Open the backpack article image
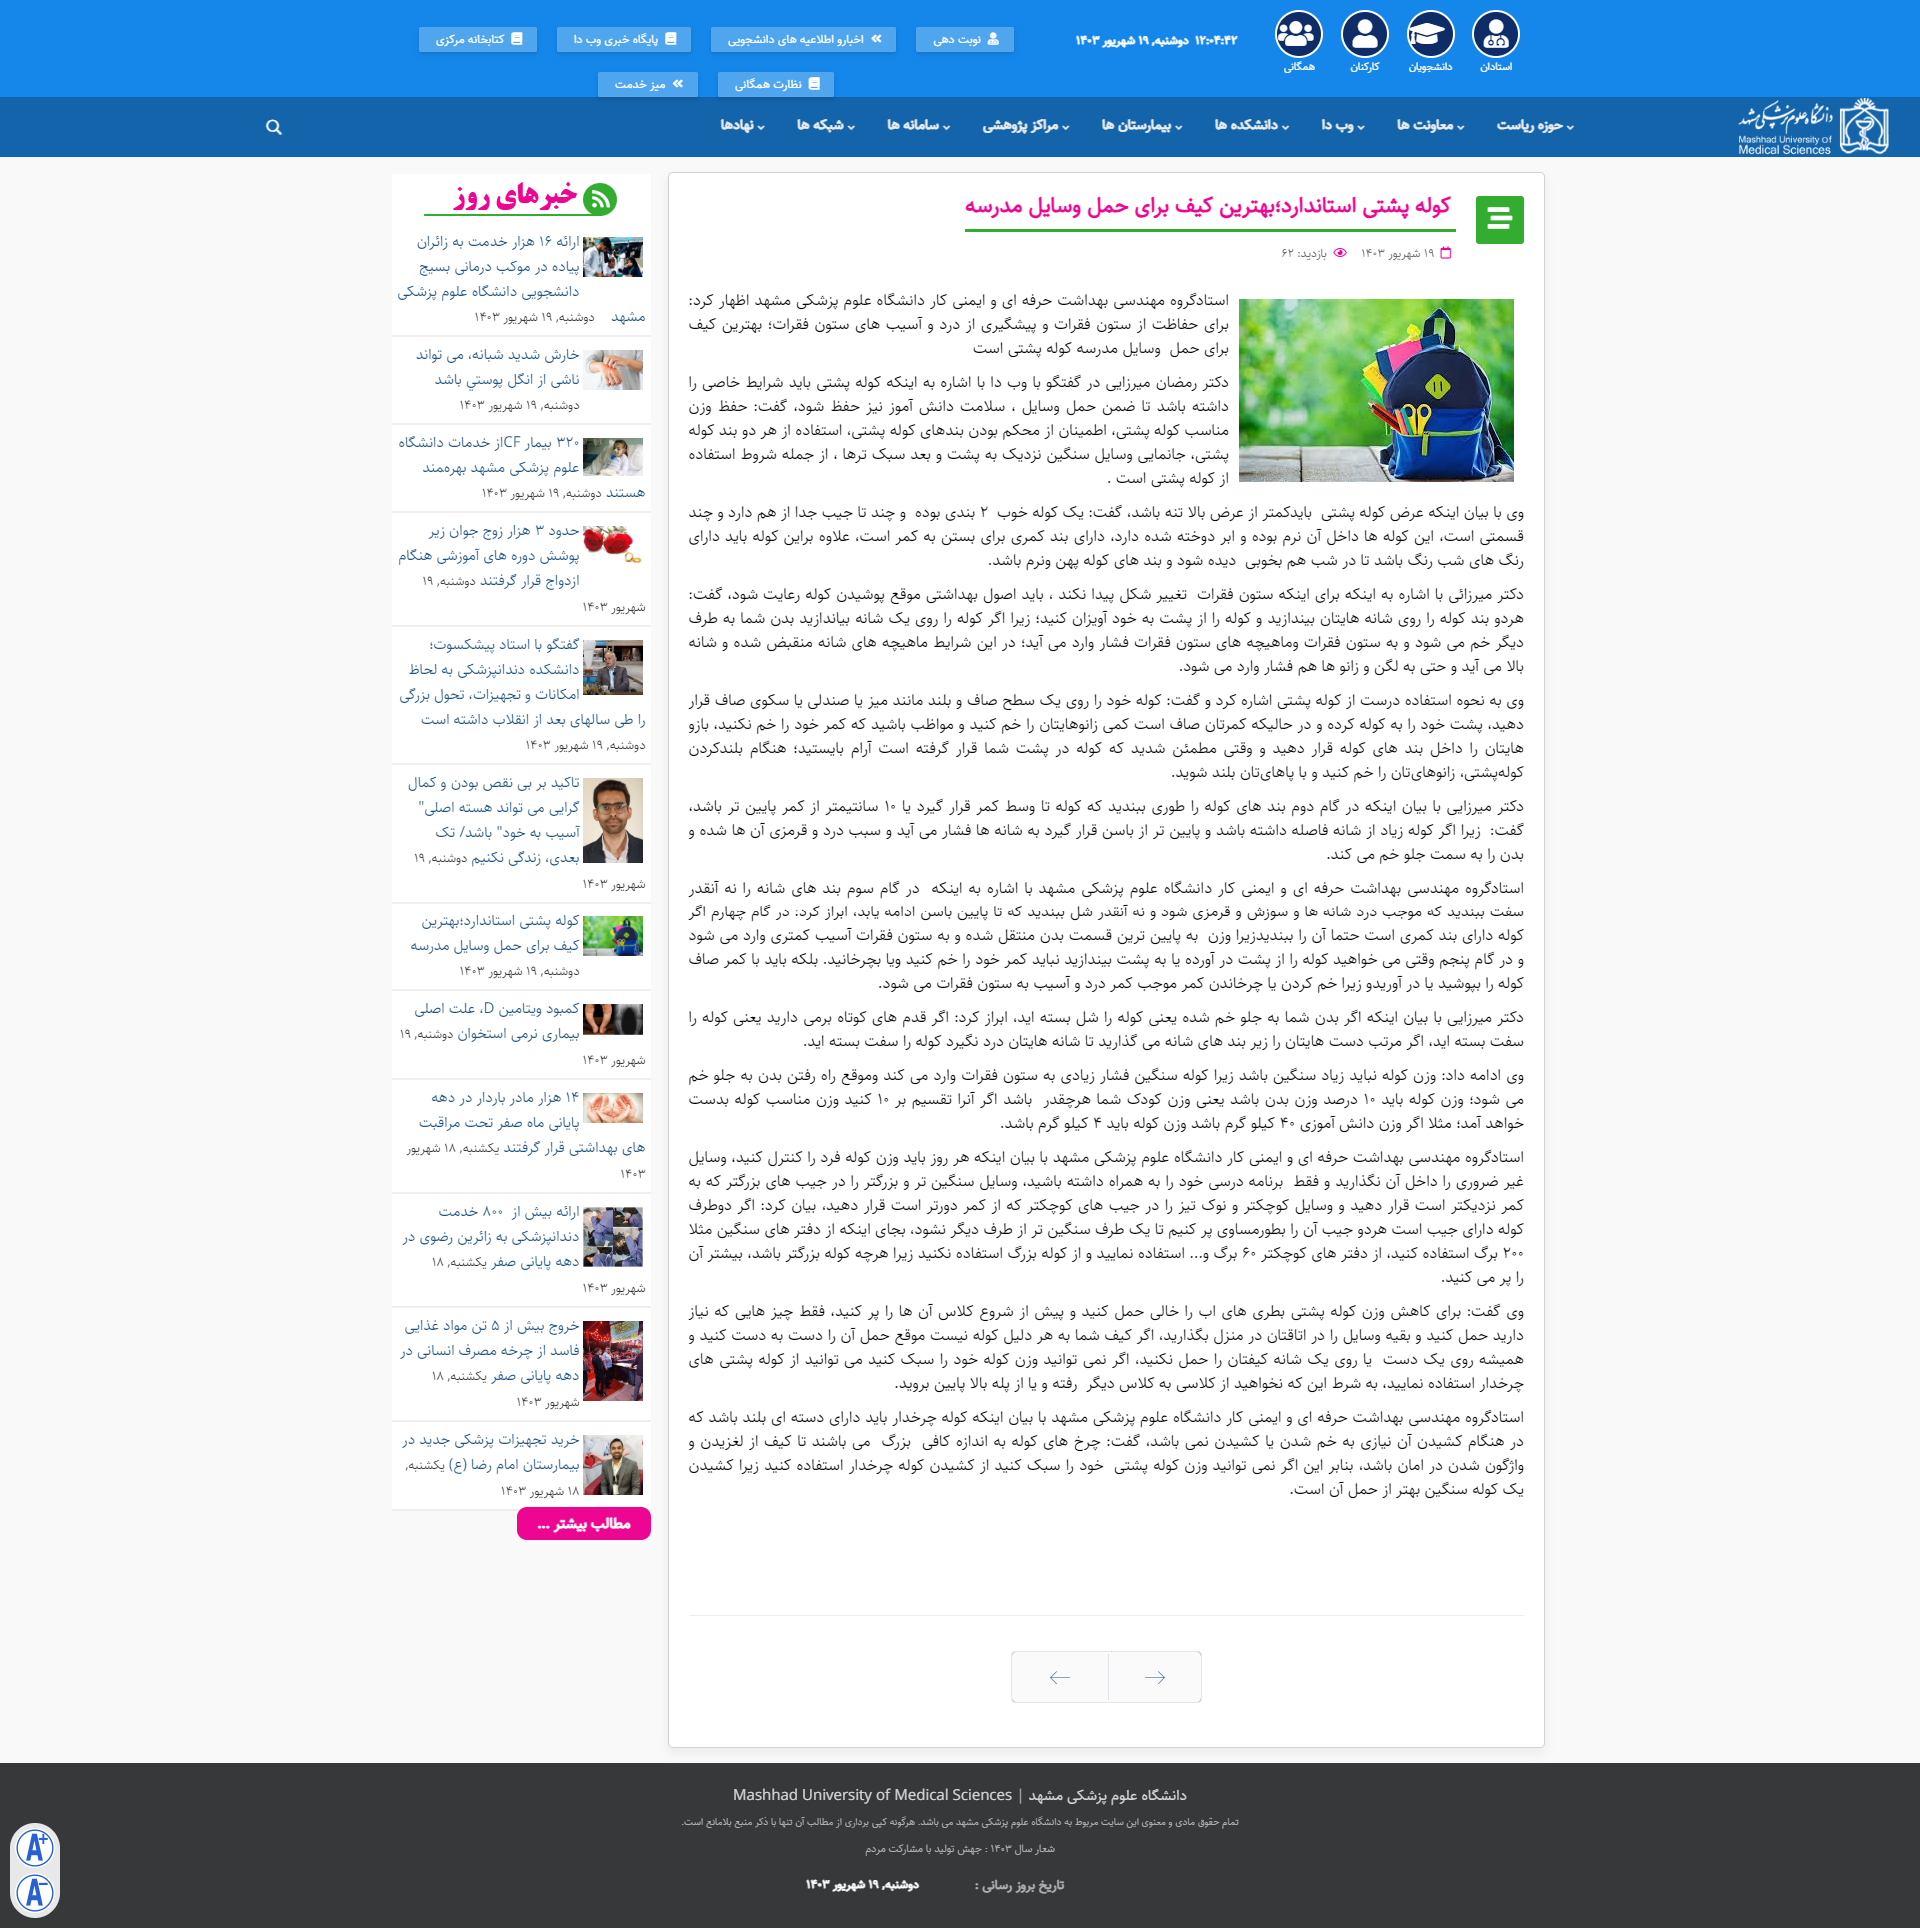1920x1930 pixels. point(1376,390)
